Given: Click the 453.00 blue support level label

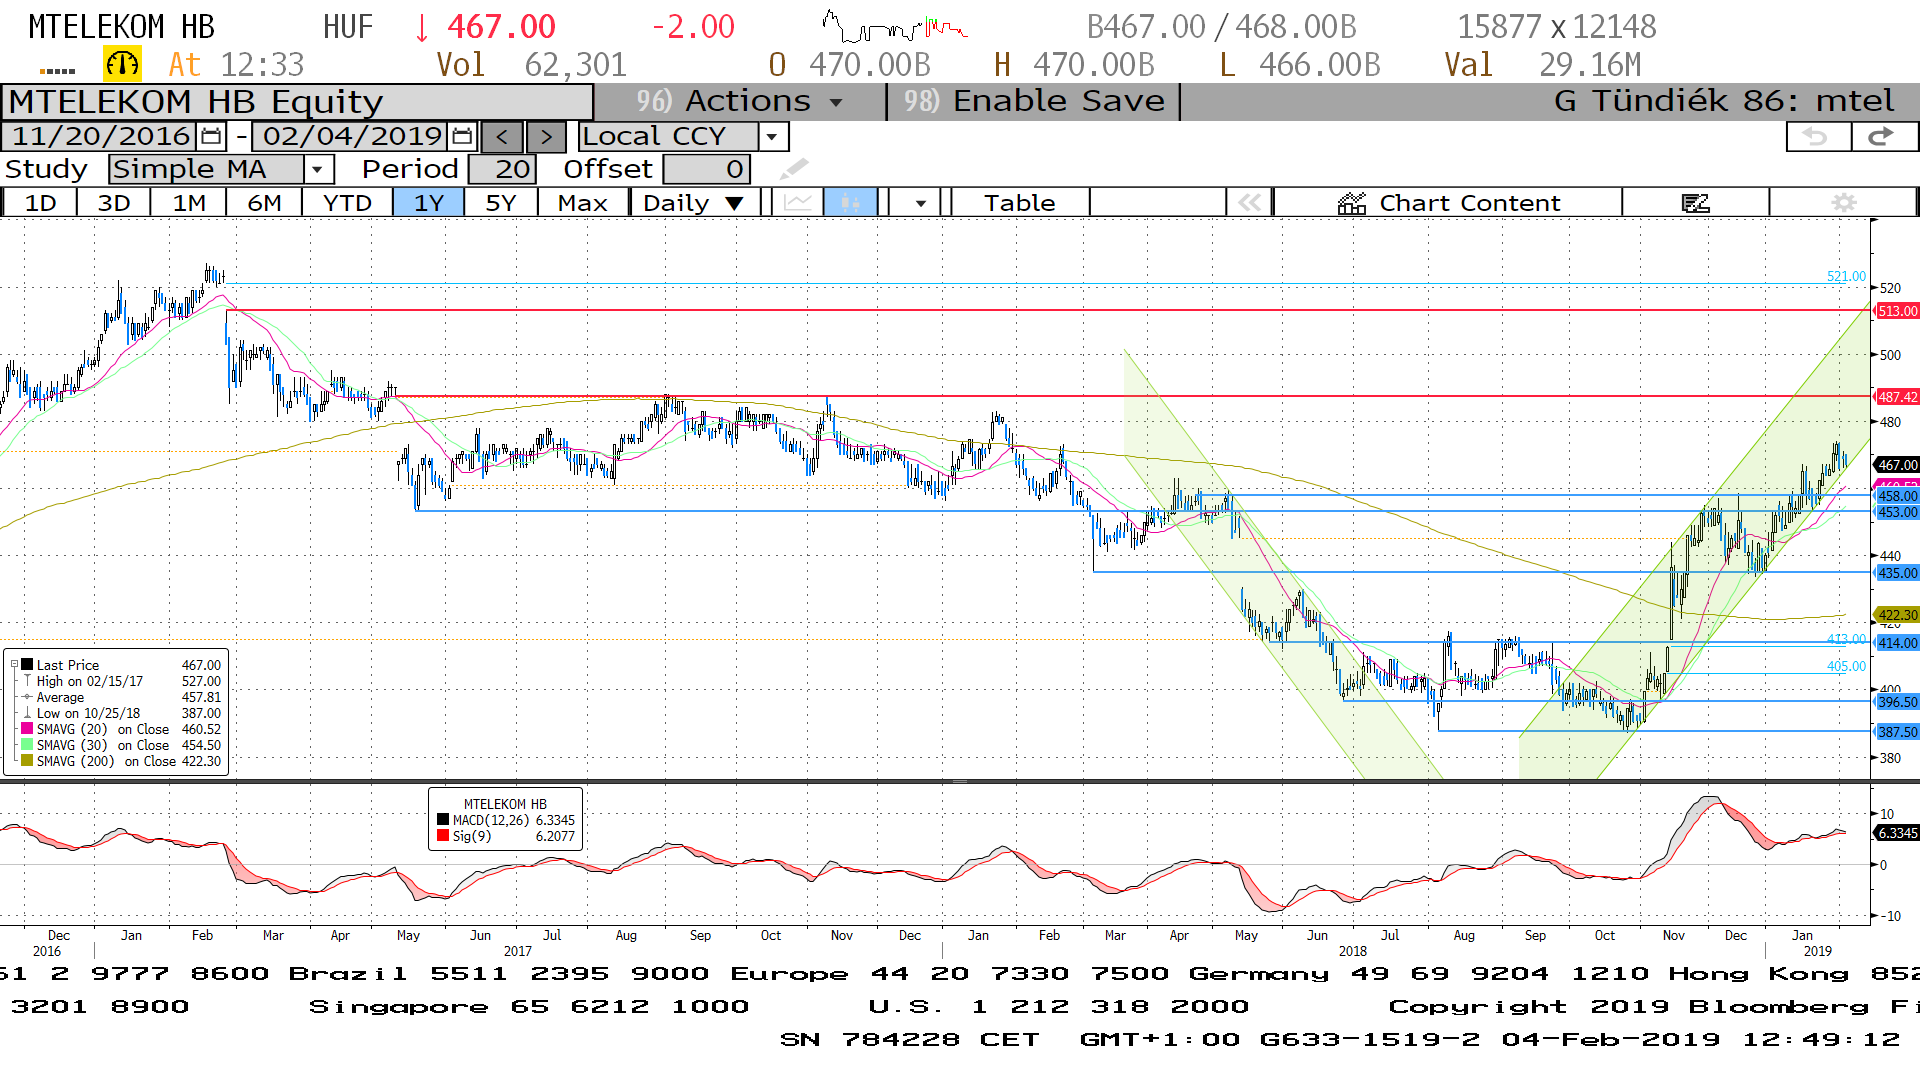Looking at the screenshot, I should tap(1897, 512).
